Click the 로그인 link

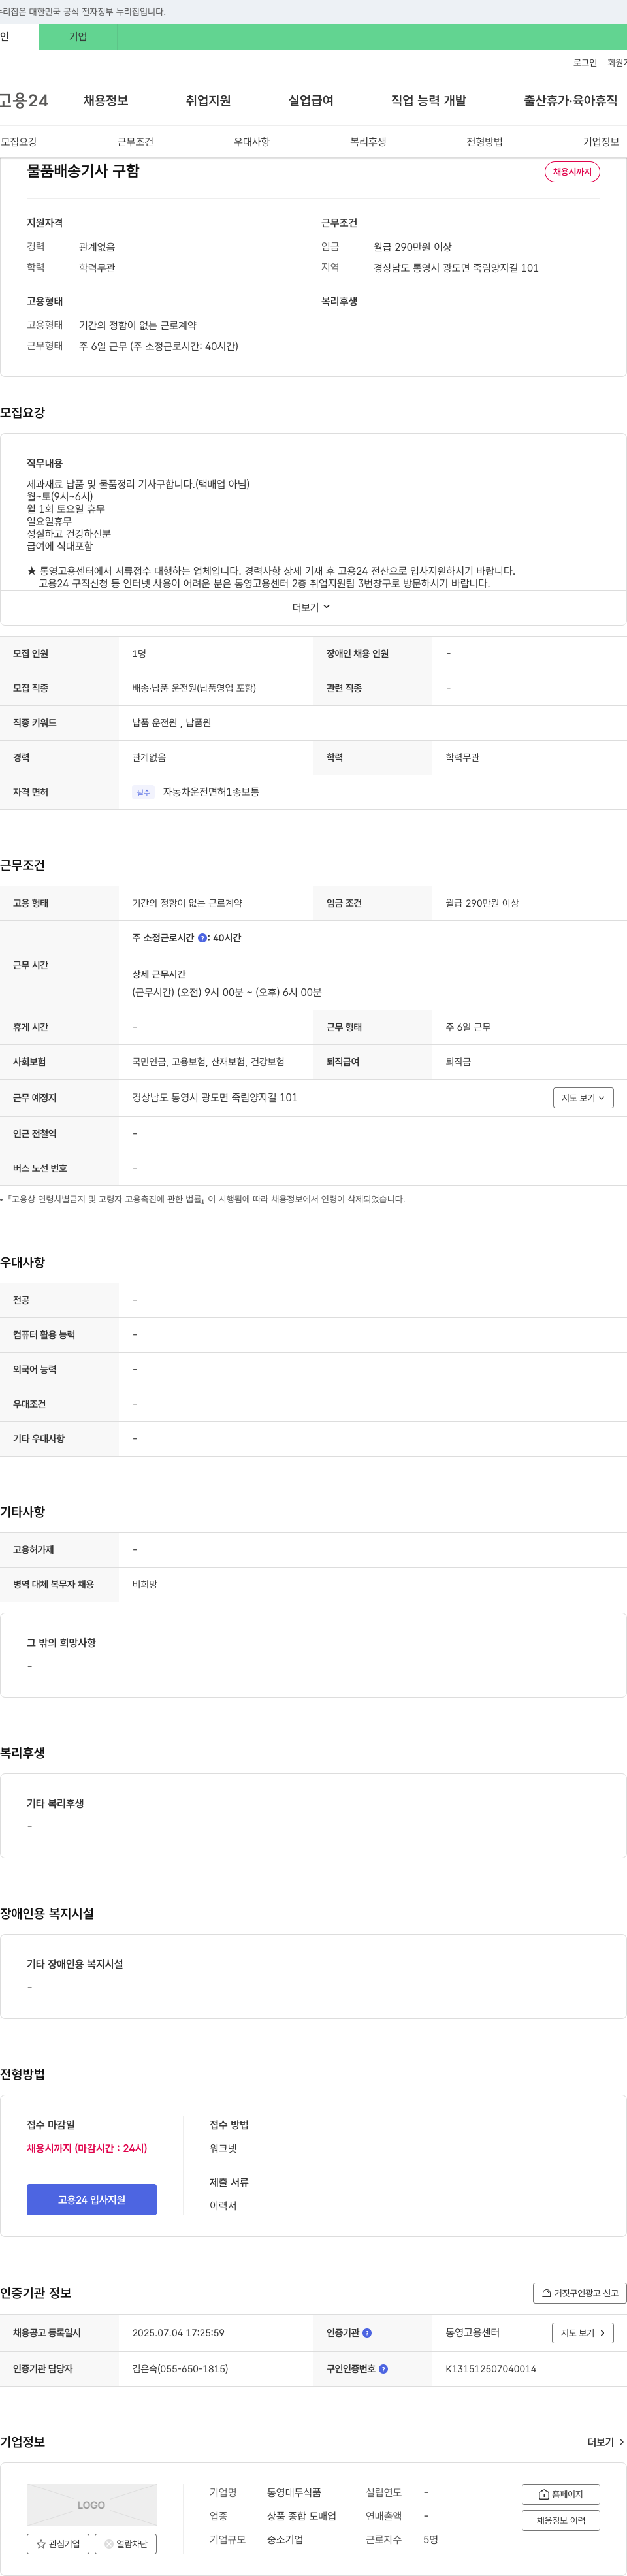pyautogui.click(x=585, y=63)
